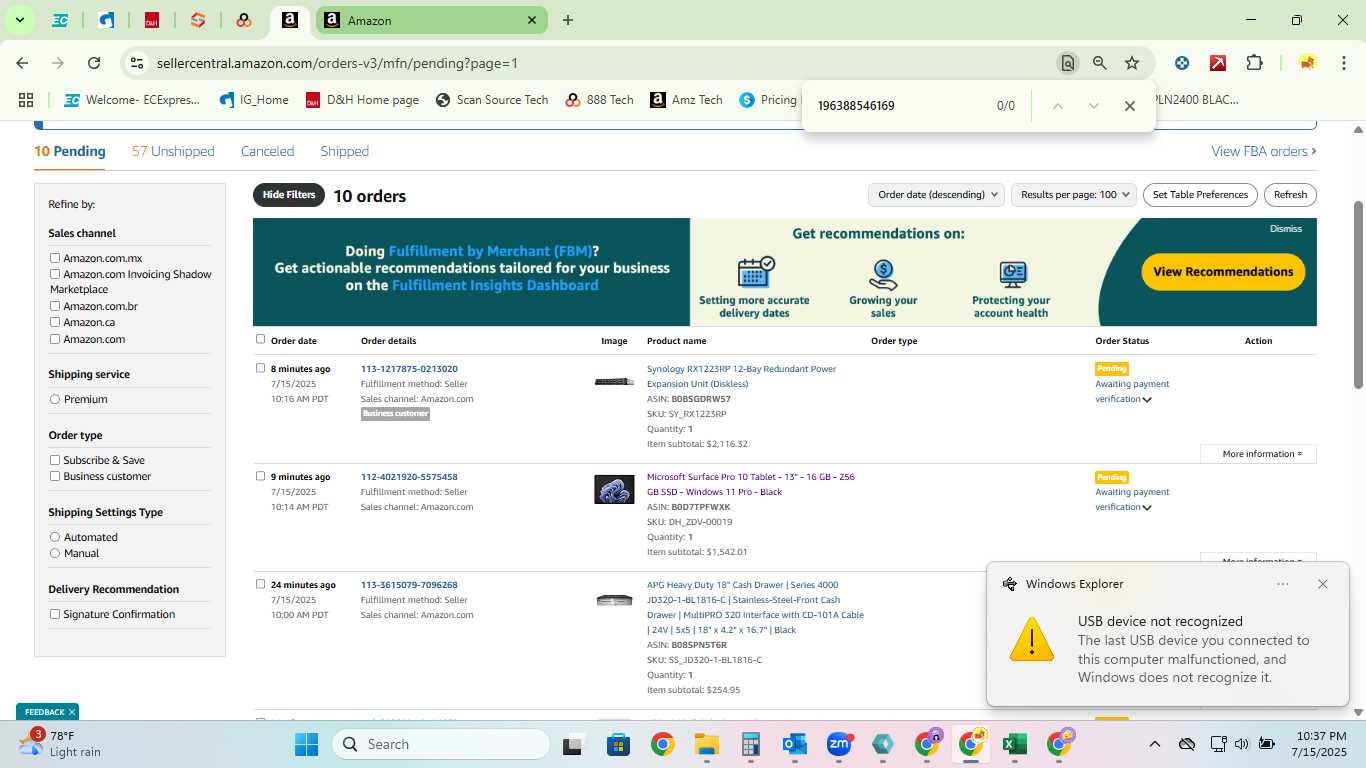Switch to the Canceled orders tab
This screenshot has width=1366, height=768.
click(x=267, y=151)
